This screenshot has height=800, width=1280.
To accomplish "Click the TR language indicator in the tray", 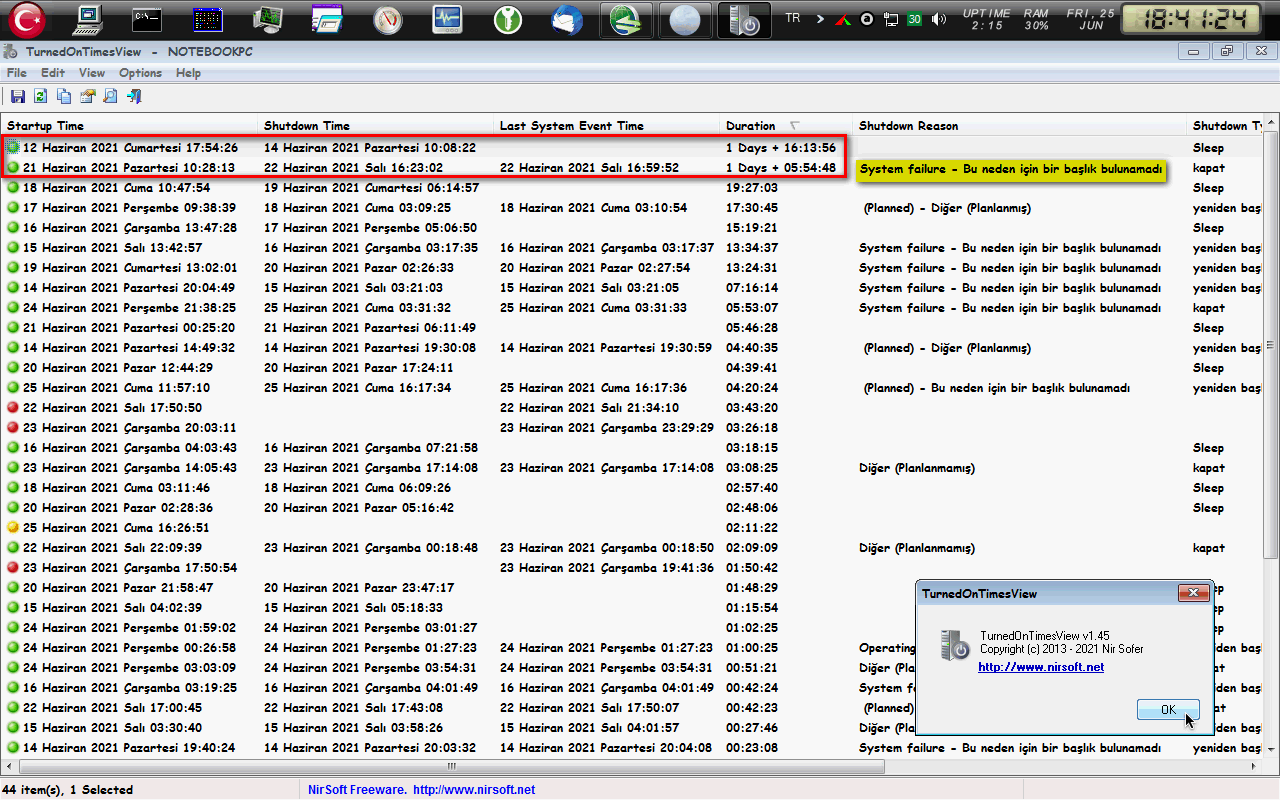I will coord(793,18).
